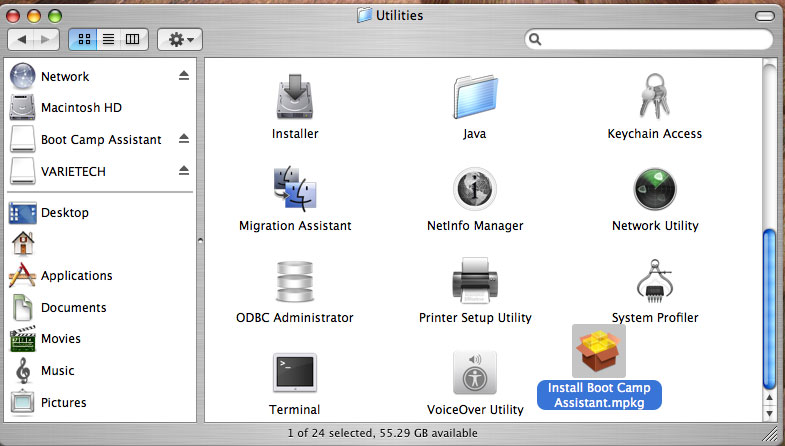
Task: Click the scroll up arrow
Action: (x=769, y=397)
